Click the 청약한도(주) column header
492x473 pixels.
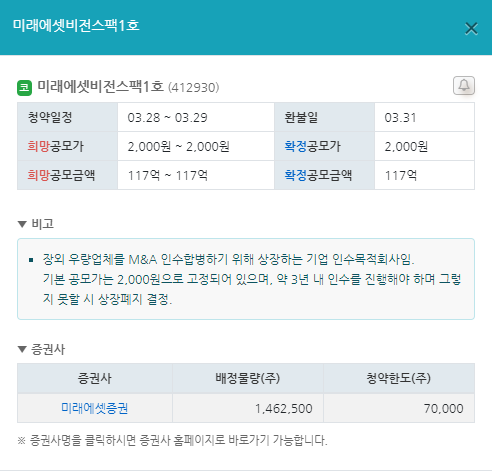coord(399,378)
